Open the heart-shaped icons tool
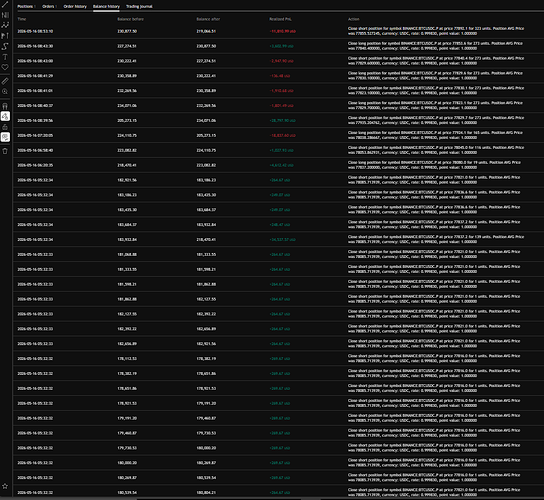The image size is (544, 500). pyautogui.click(x=5, y=67)
